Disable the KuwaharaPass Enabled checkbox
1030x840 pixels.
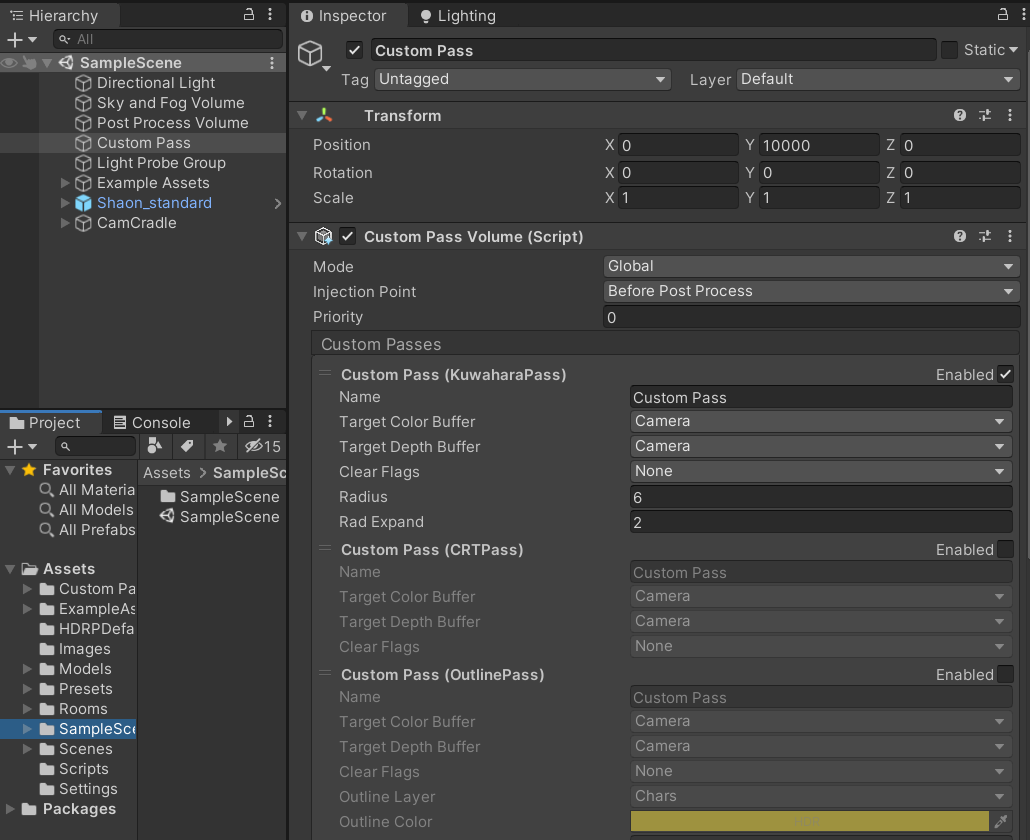click(1005, 375)
